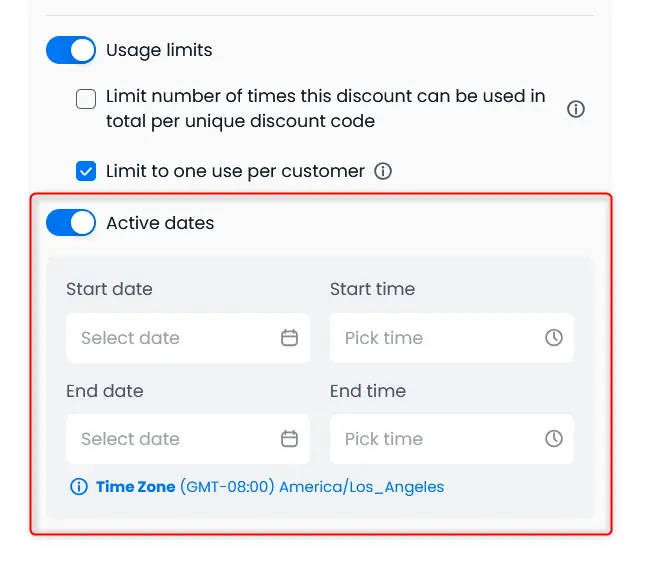The width and height of the screenshot is (647, 566).
Task: Click the Time Zone info icon
Action: point(79,487)
